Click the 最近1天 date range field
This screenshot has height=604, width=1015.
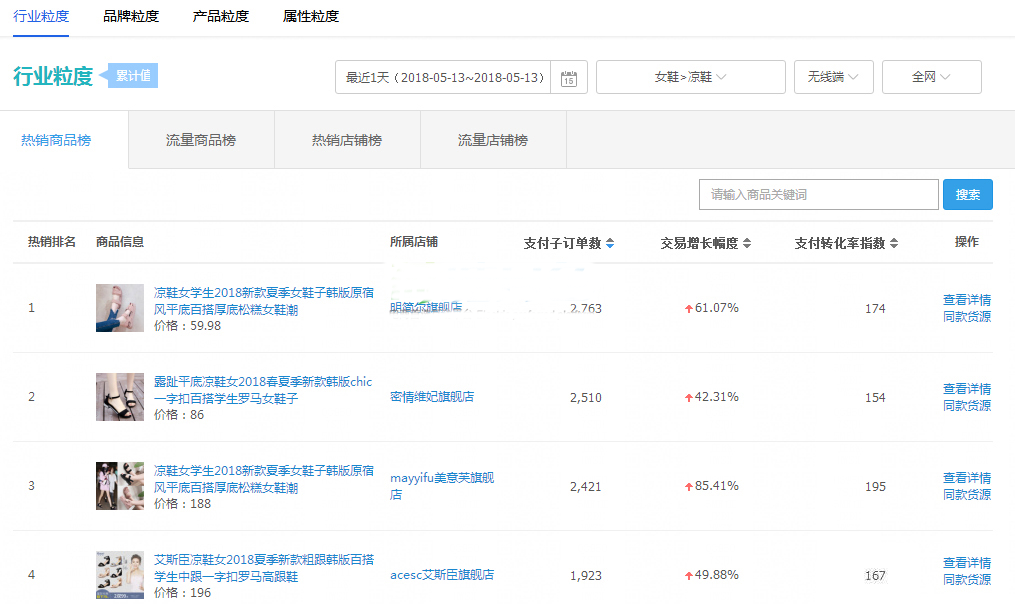pyautogui.click(x=444, y=78)
